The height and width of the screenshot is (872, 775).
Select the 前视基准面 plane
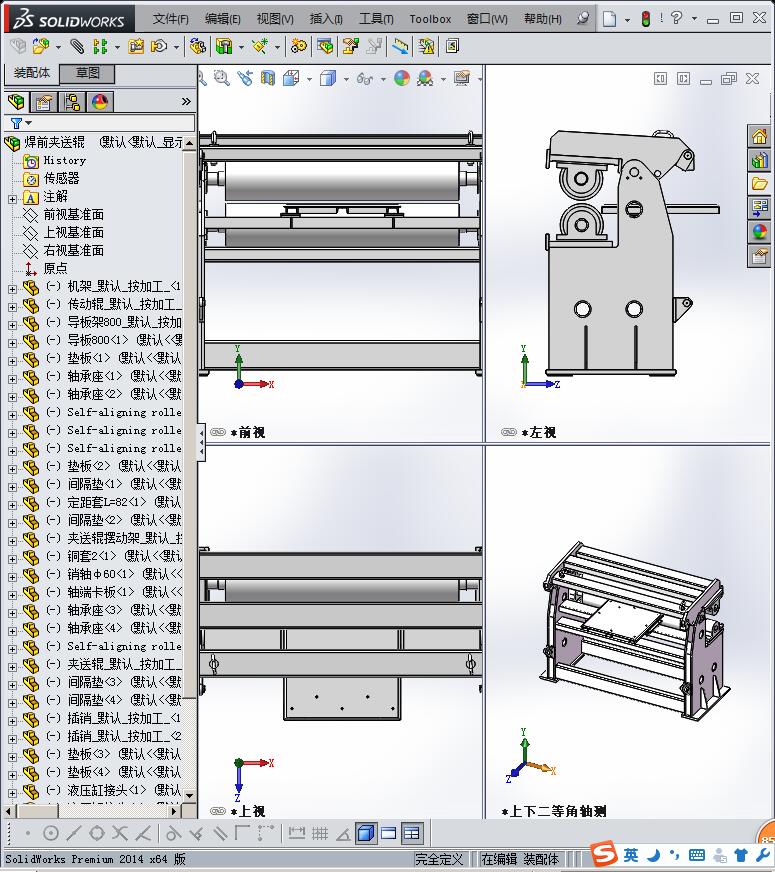pos(74,214)
